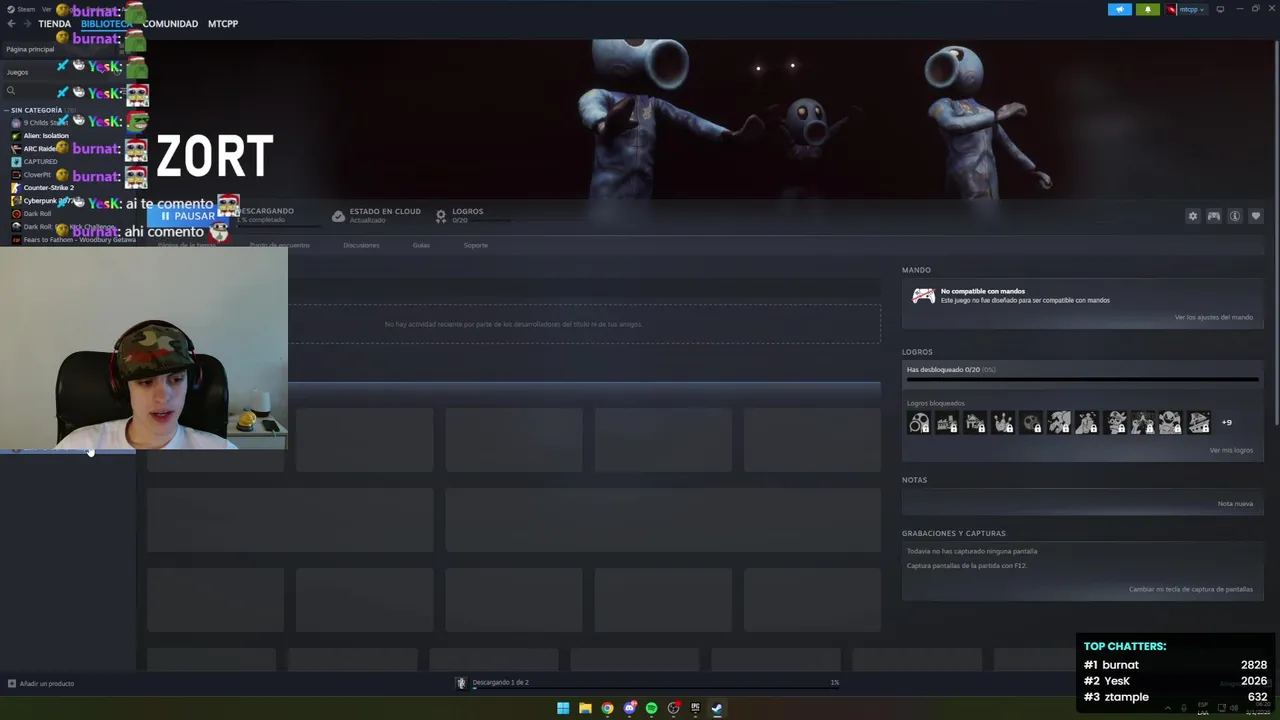Image resolution: width=1280 pixels, height=720 pixels.
Task: Open the Discusiones tab
Action: pyautogui.click(x=361, y=245)
